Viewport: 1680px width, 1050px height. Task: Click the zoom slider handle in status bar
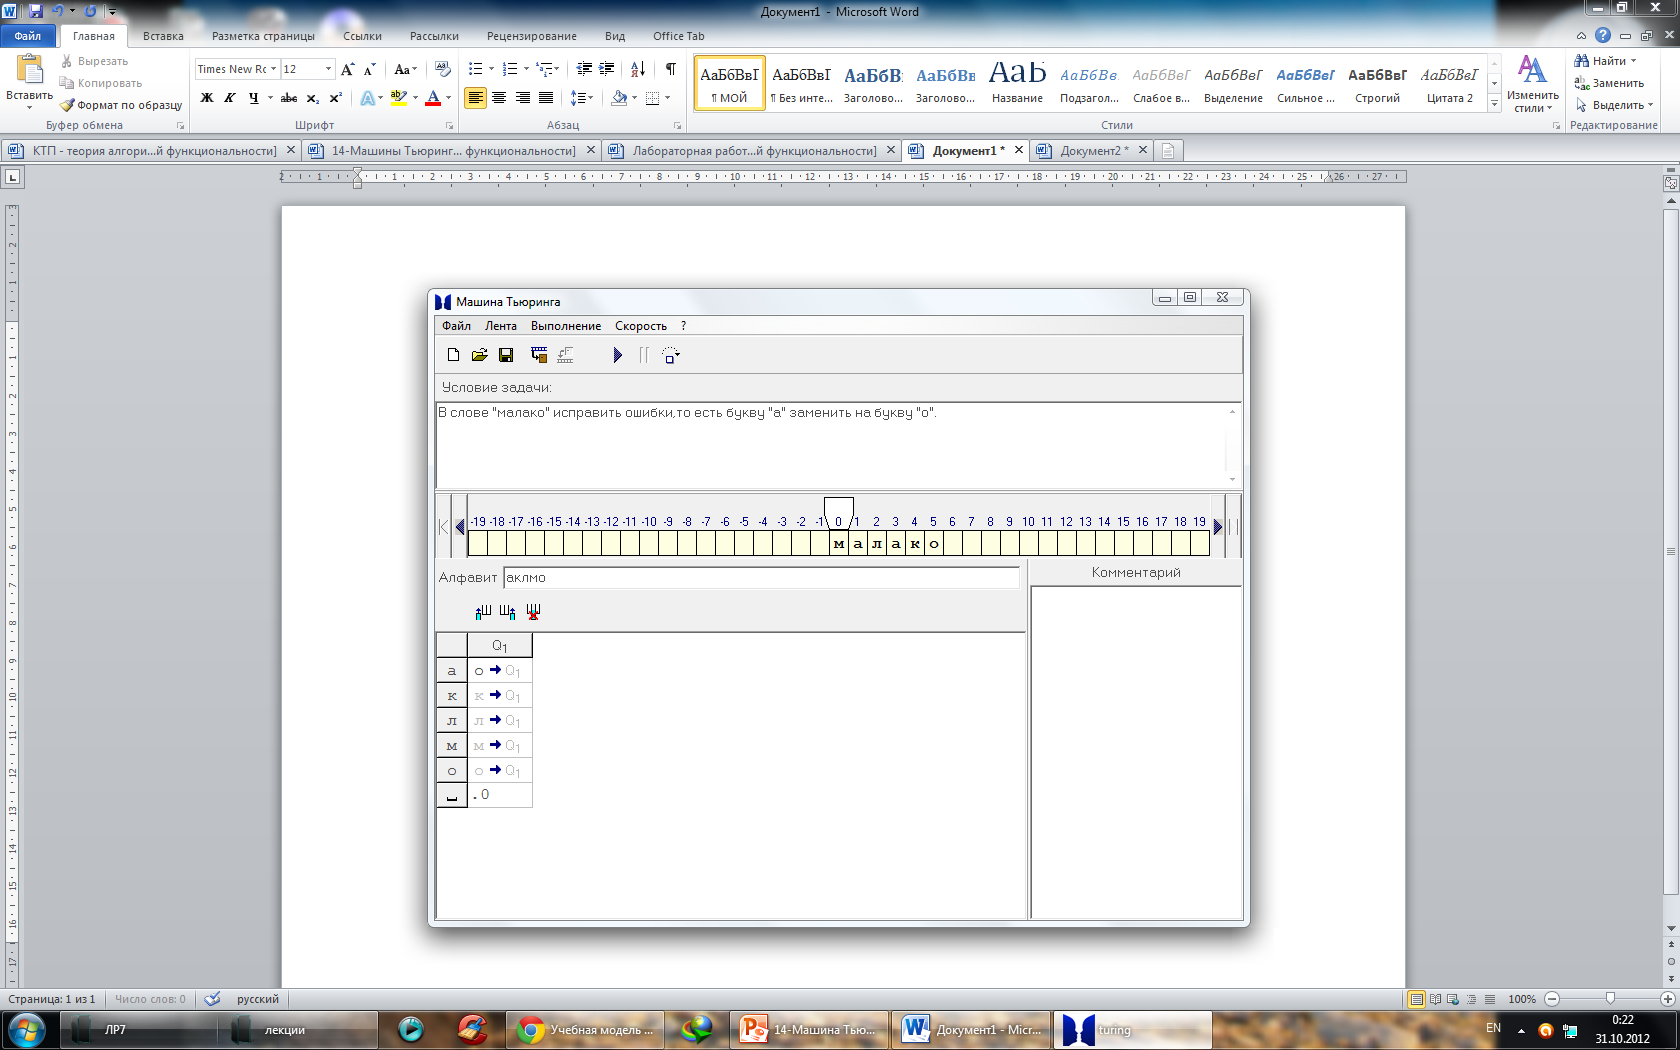pos(1610,999)
